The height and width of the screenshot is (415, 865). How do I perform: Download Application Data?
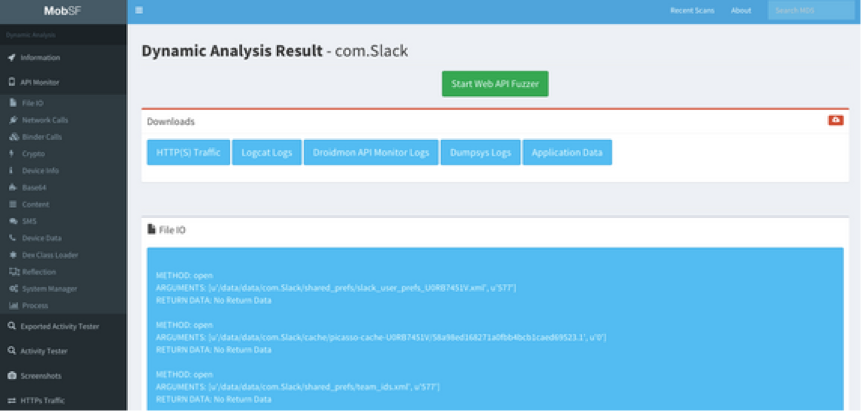point(567,152)
